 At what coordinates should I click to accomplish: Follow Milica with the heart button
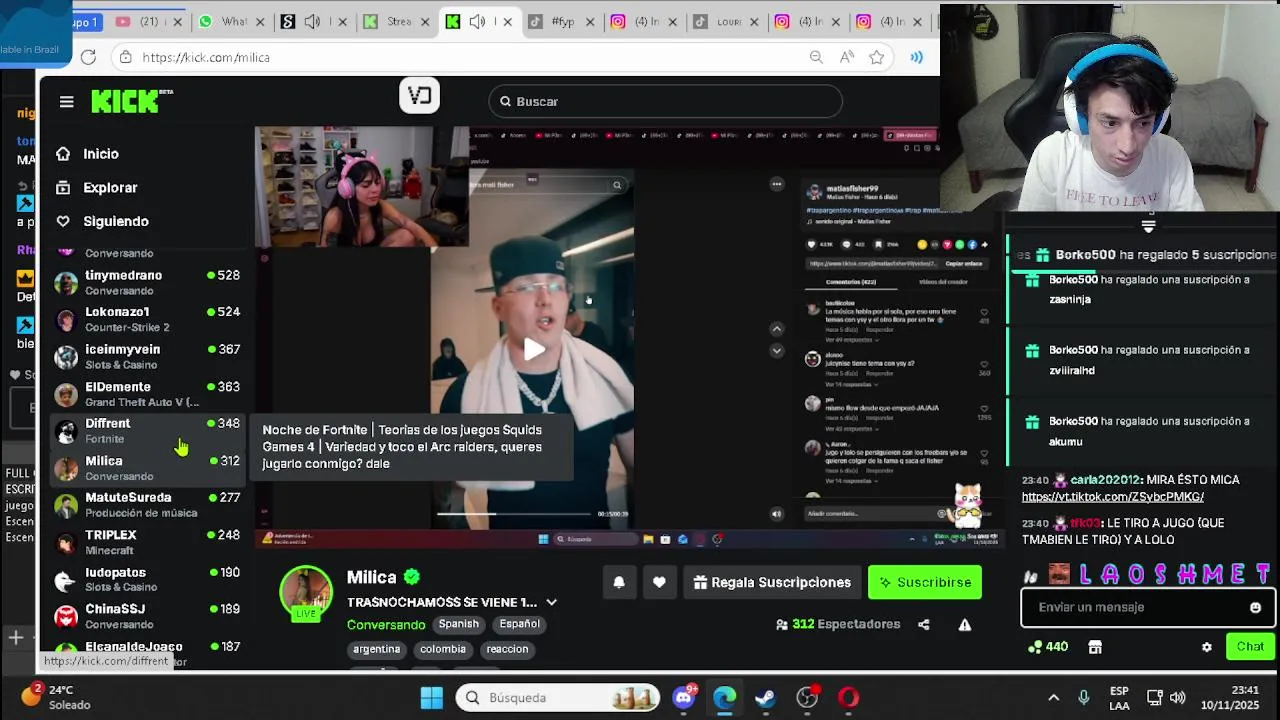point(659,582)
